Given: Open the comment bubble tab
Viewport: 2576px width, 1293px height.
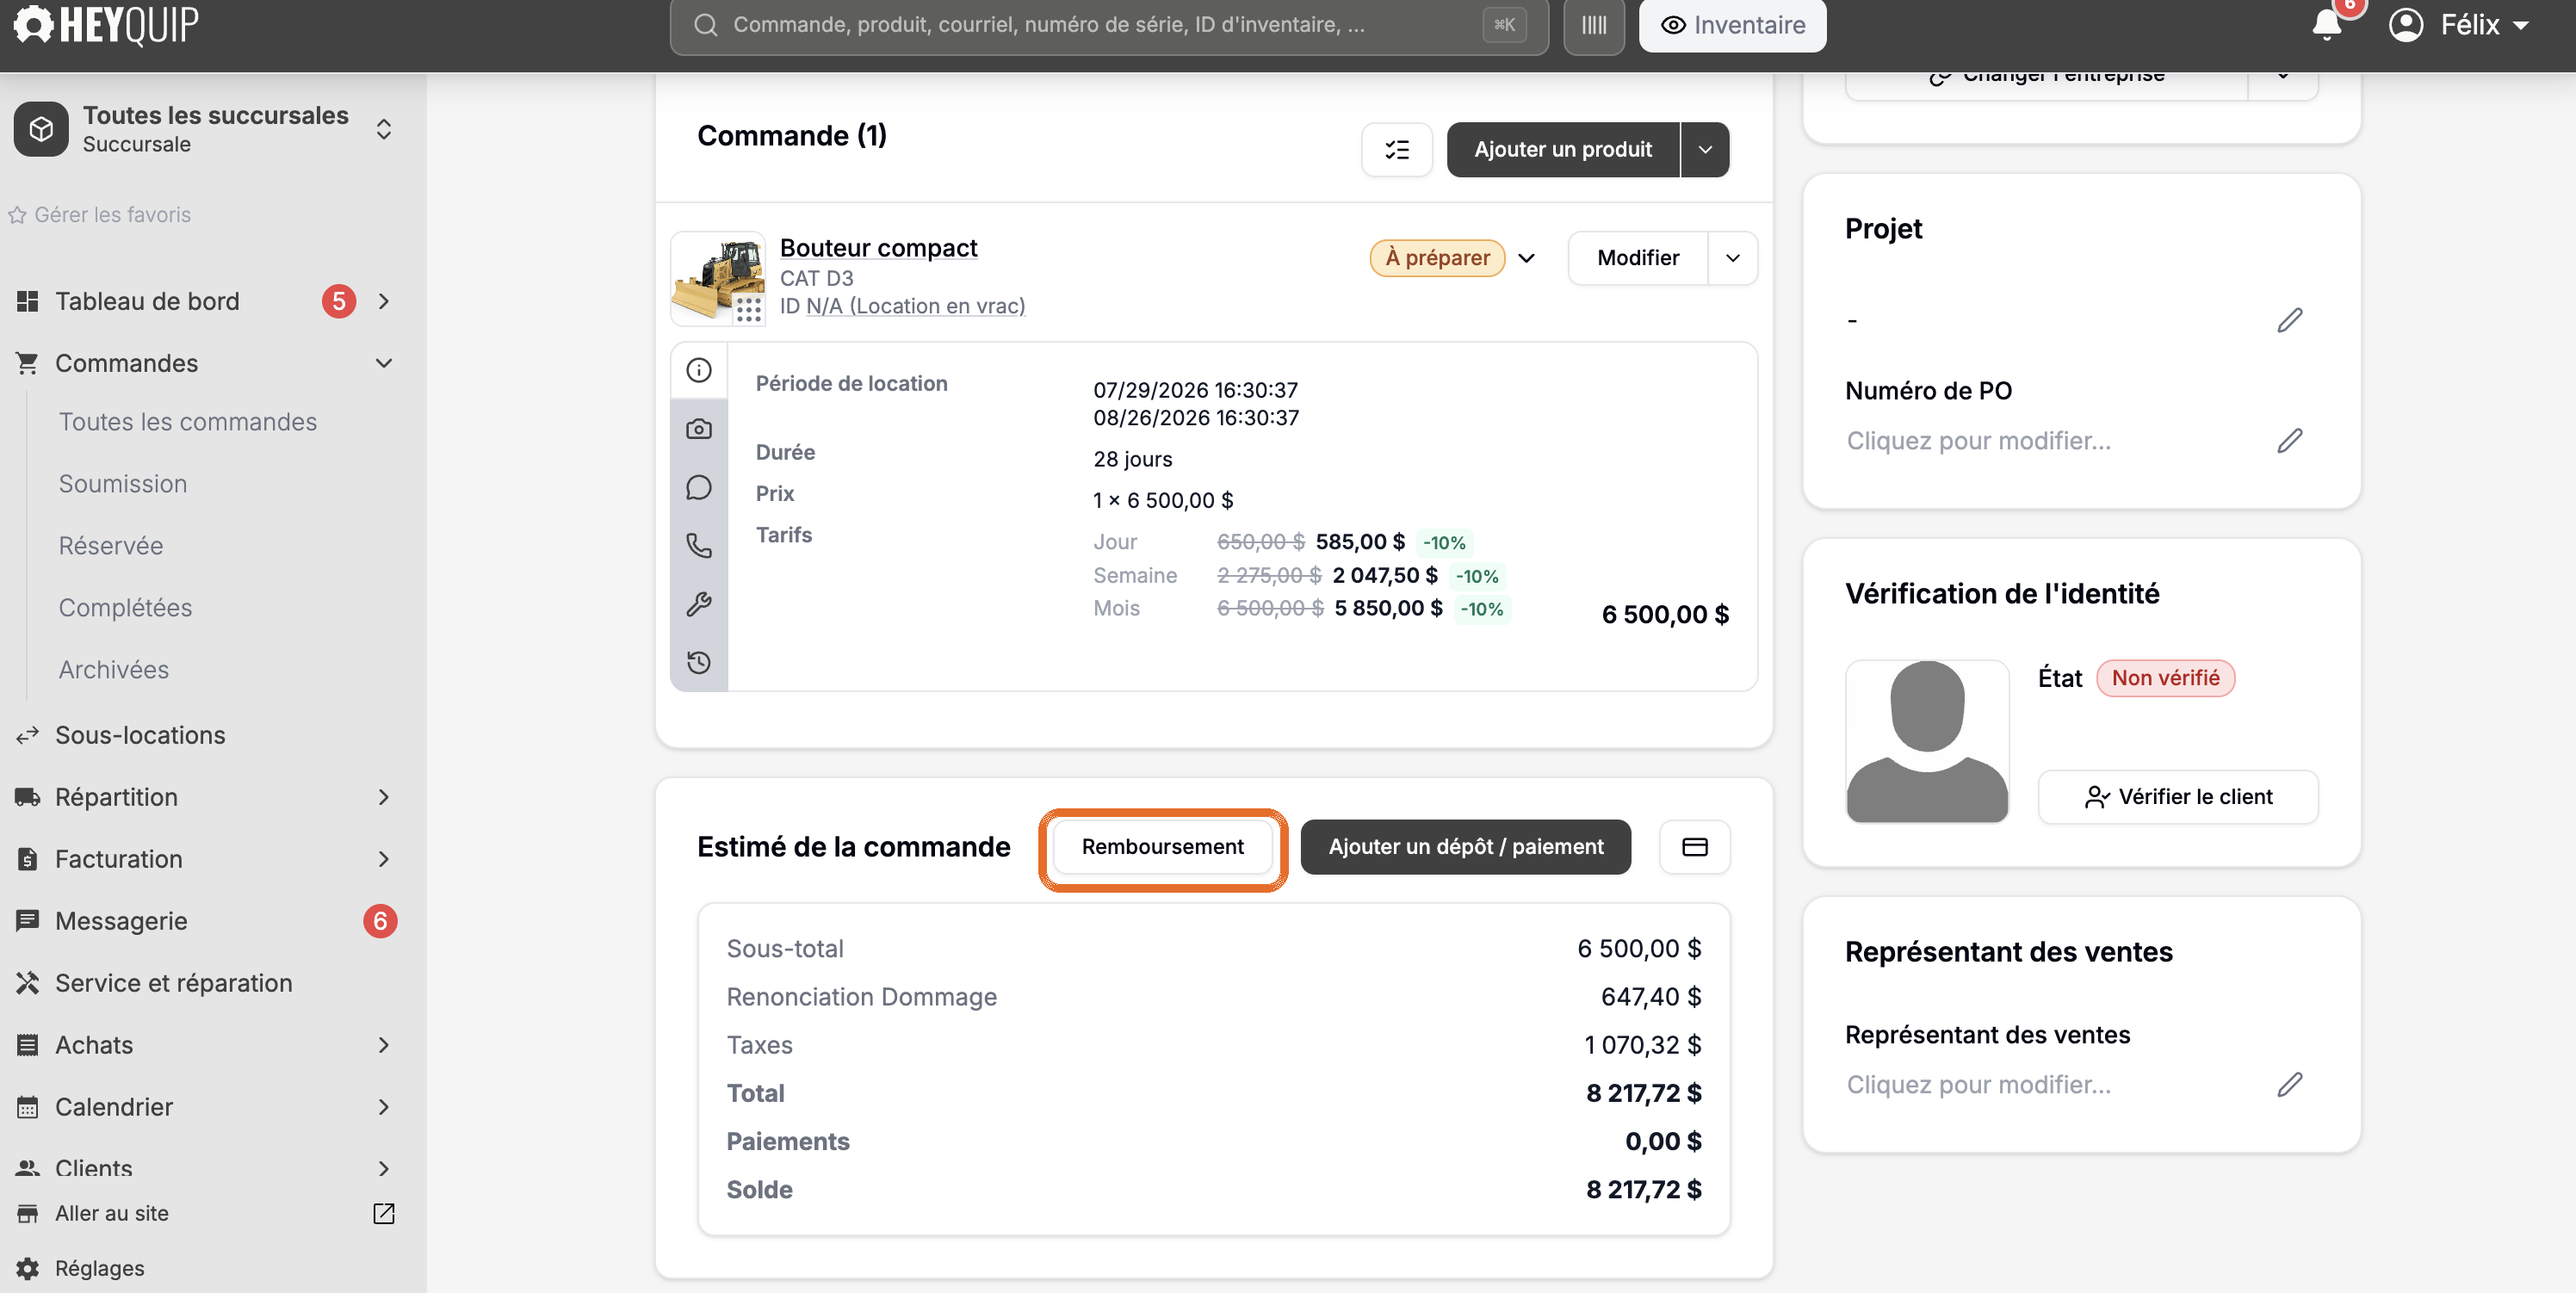Looking at the screenshot, I should (x=699, y=487).
